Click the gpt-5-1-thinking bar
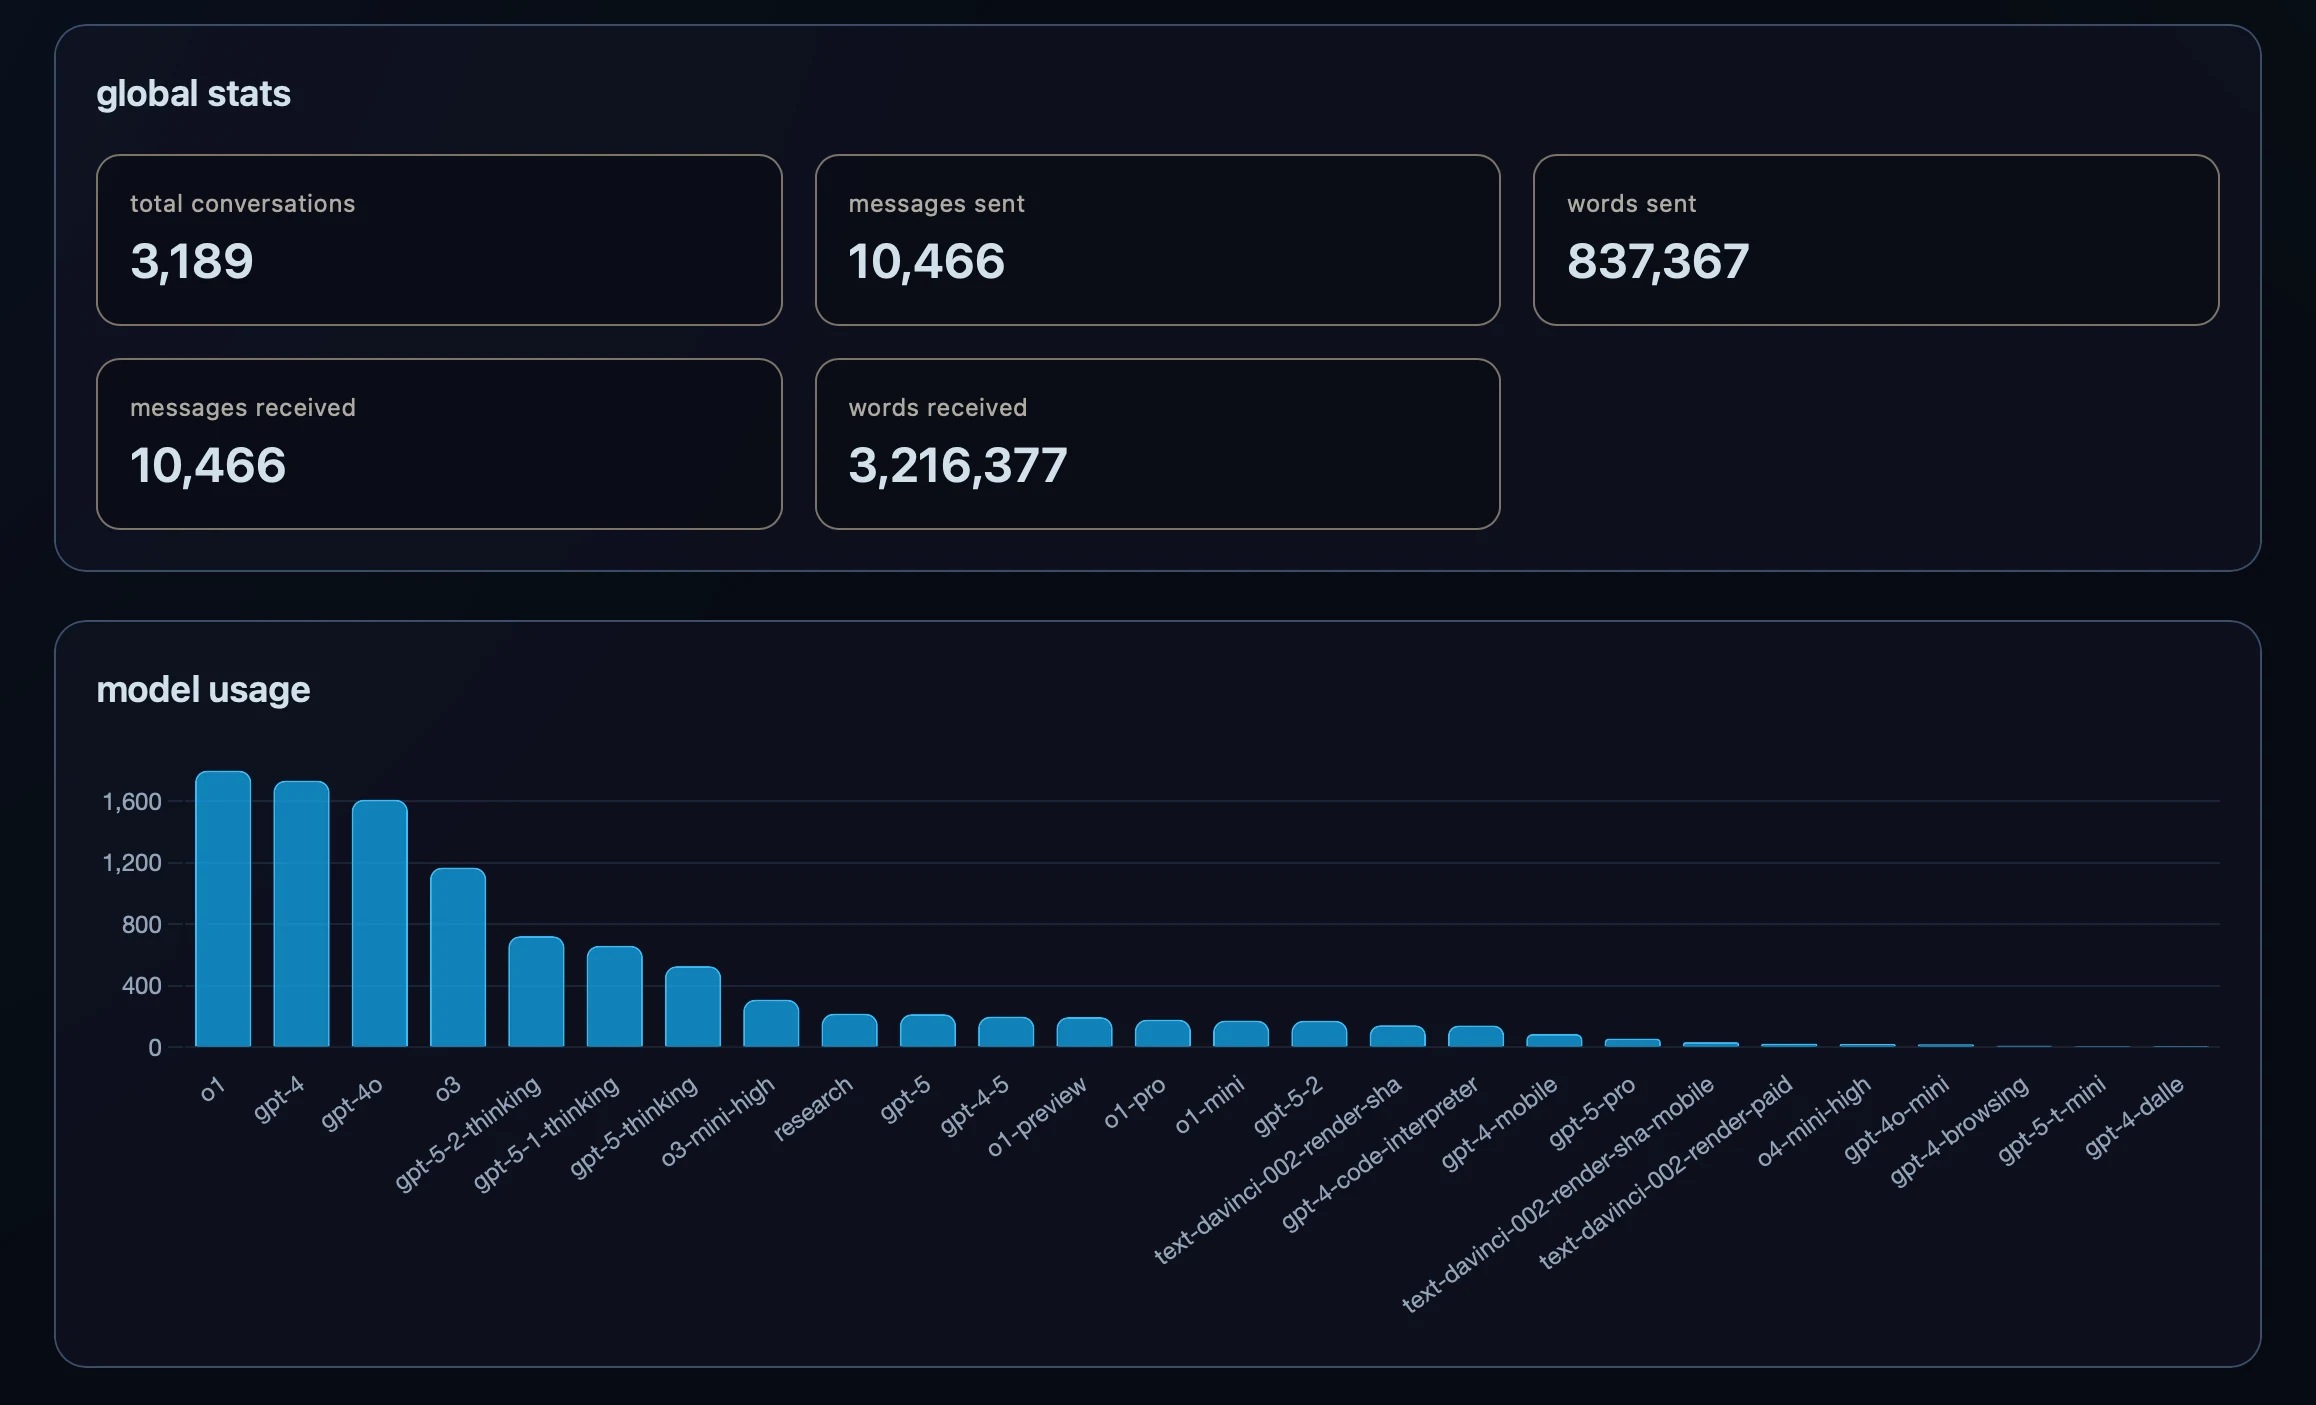The height and width of the screenshot is (1405, 2316). pos(614,996)
